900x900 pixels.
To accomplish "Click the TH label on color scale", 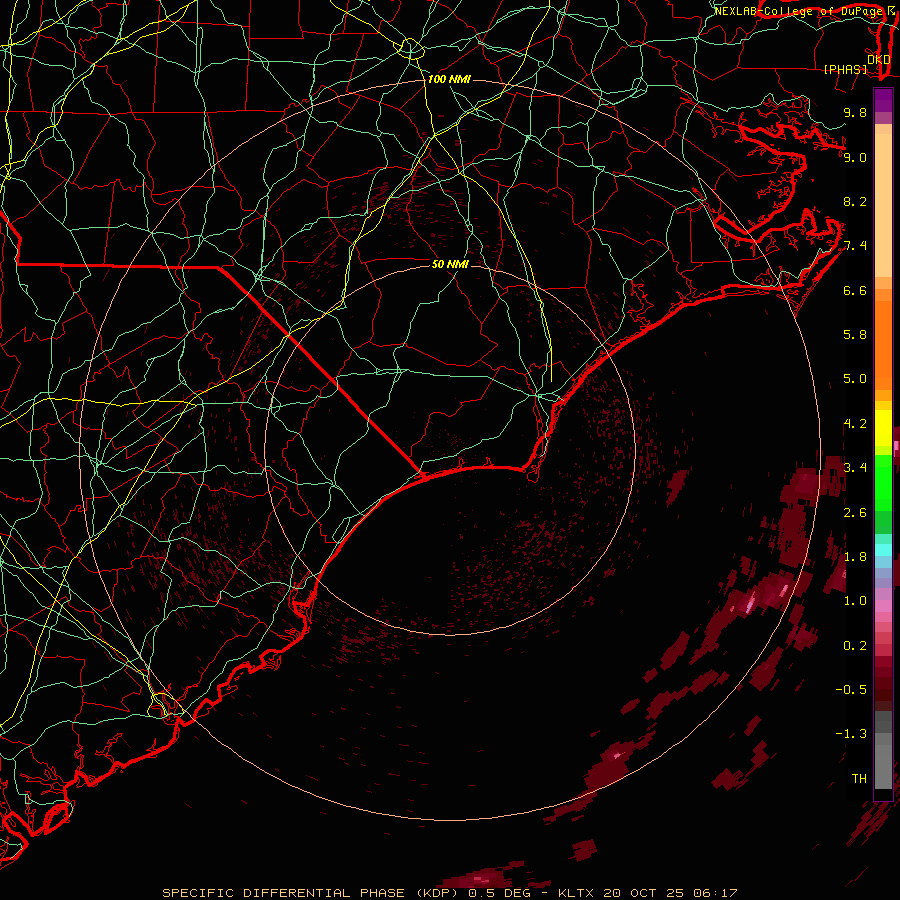I will [x=859, y=779].
